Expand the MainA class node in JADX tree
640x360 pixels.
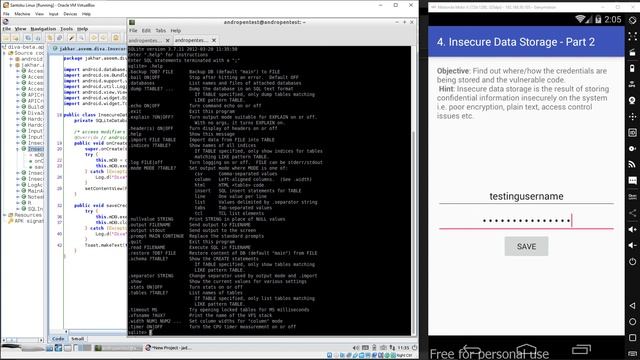tap(18, 191)
